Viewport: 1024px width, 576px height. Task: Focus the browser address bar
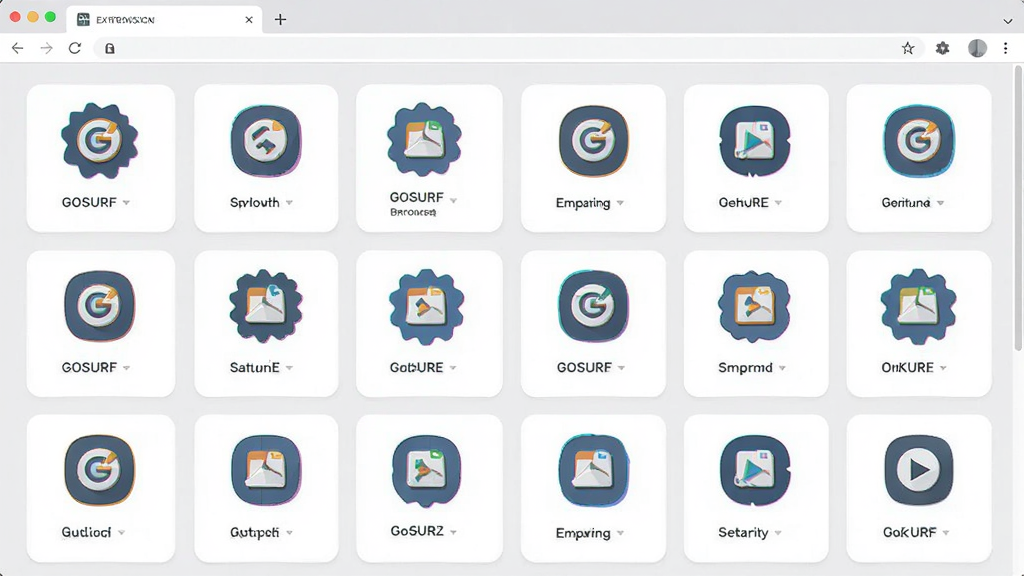click(509, 48)
